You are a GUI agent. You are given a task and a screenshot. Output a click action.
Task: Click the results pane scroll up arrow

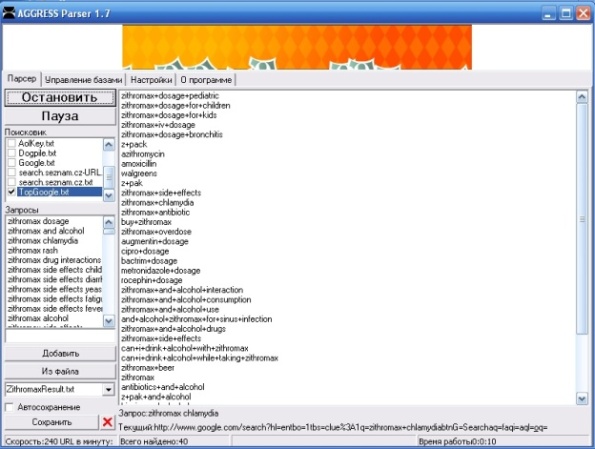(582, 97)
